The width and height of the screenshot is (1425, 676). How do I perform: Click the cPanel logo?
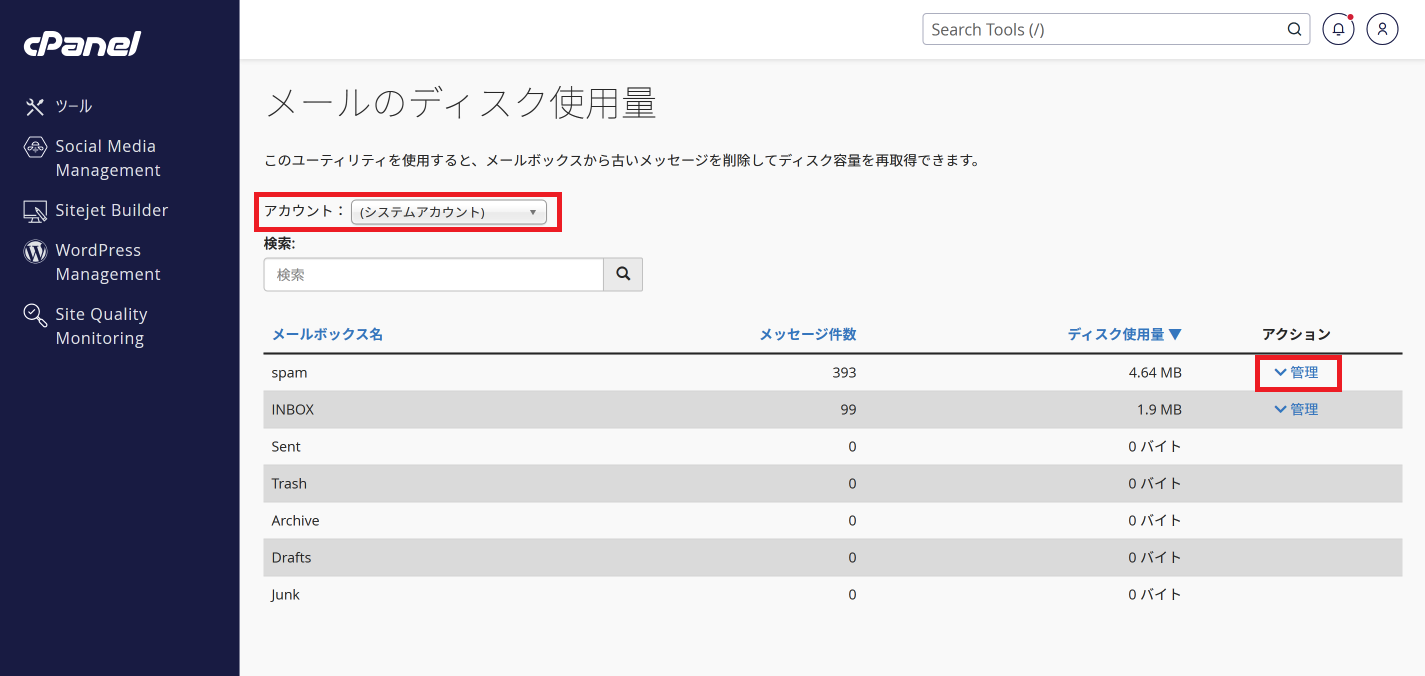click(x=83, y=44)
